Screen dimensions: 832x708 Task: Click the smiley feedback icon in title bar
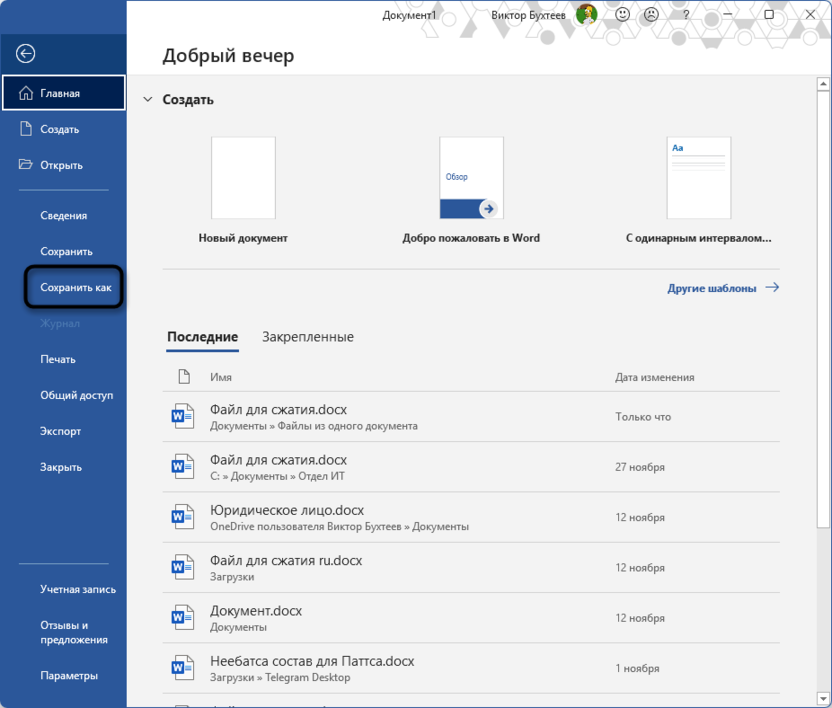[623, 15]
